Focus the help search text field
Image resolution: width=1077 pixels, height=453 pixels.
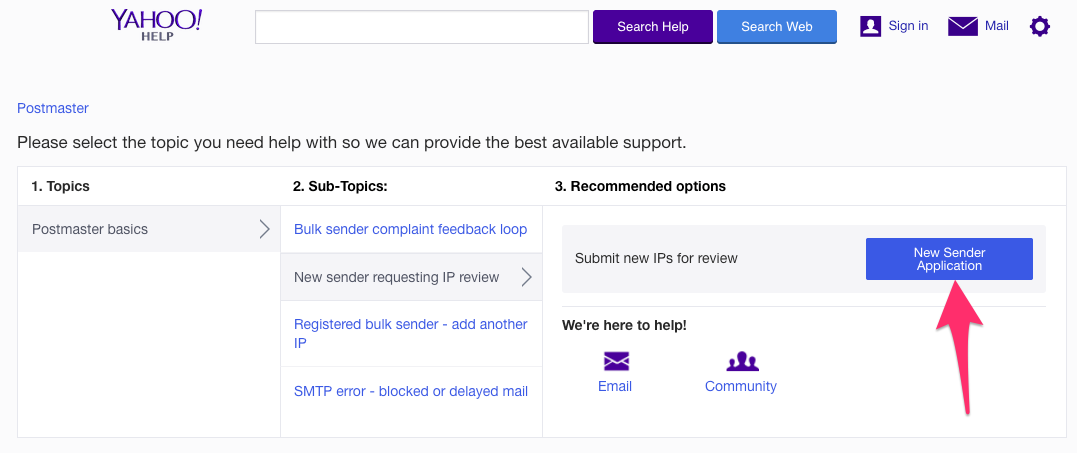pyautogui.click(x=422, y=27)
